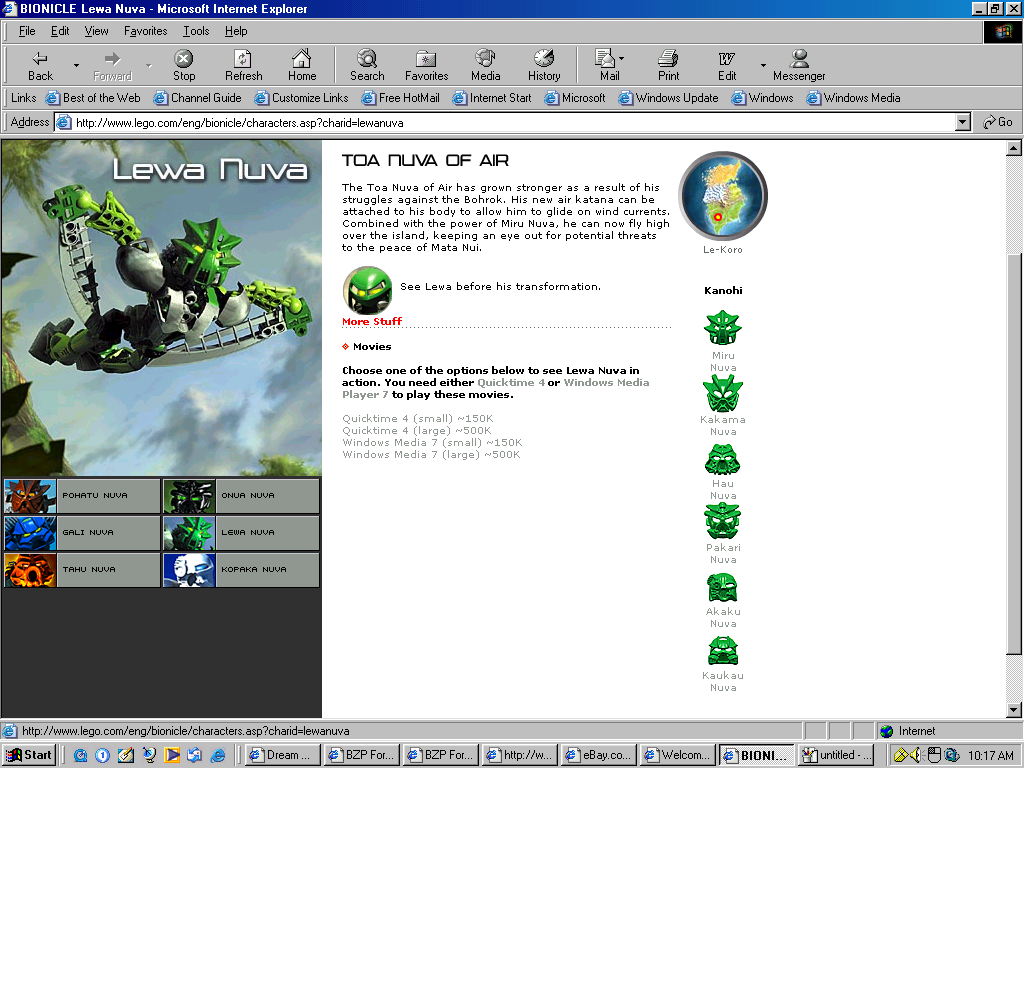Select Kopaka Nuva character
The image size is (1024, 1000).
pos(241,570)
